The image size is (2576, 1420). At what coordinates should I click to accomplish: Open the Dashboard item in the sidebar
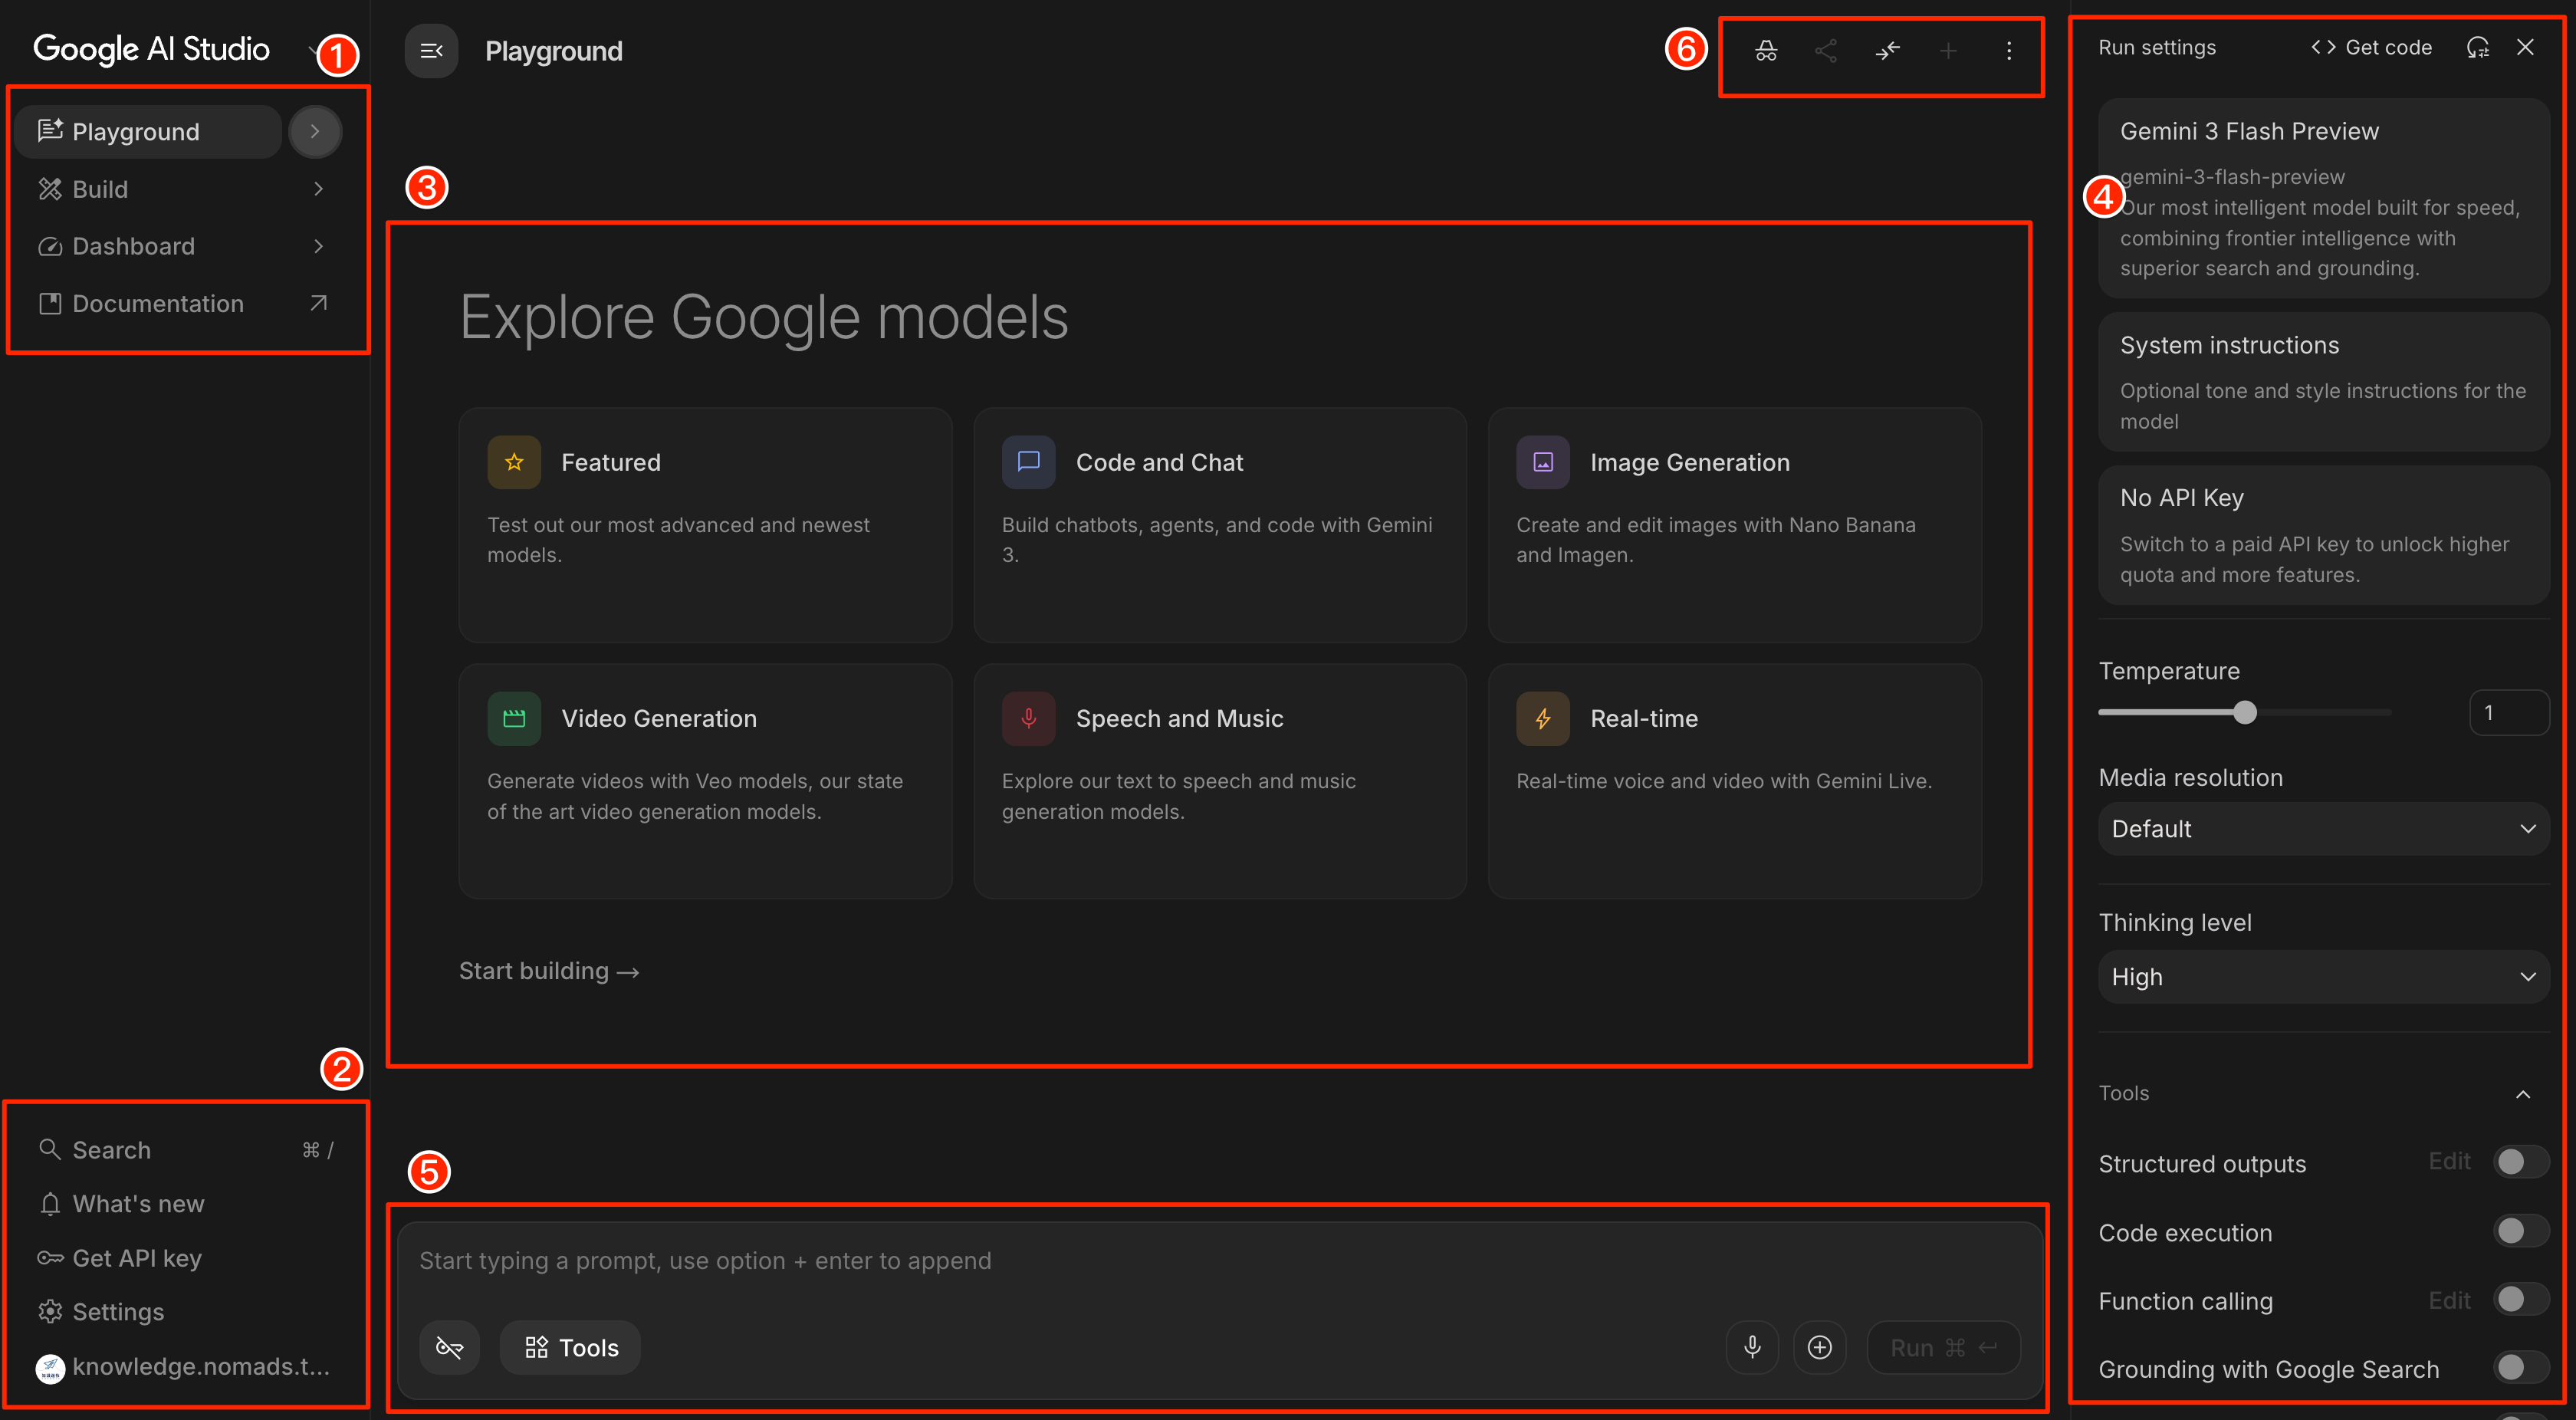click(133, 246)
